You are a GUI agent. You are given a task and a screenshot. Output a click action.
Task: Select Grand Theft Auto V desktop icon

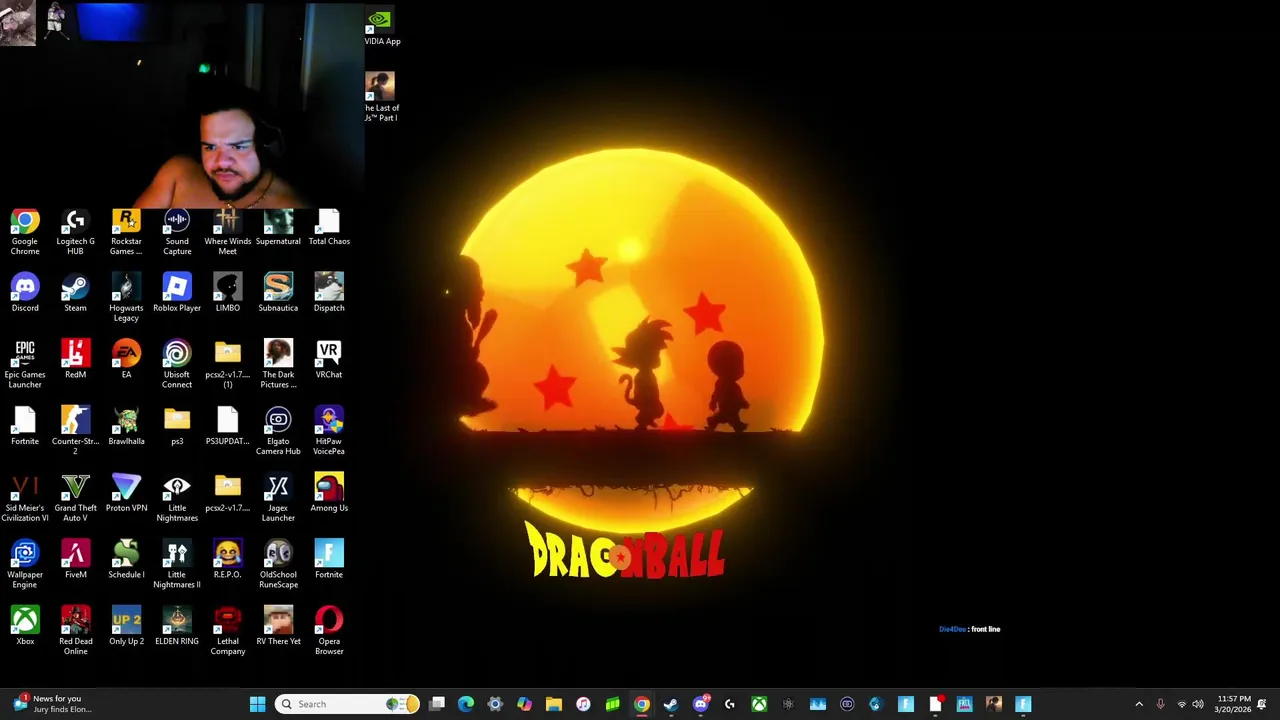75,499
